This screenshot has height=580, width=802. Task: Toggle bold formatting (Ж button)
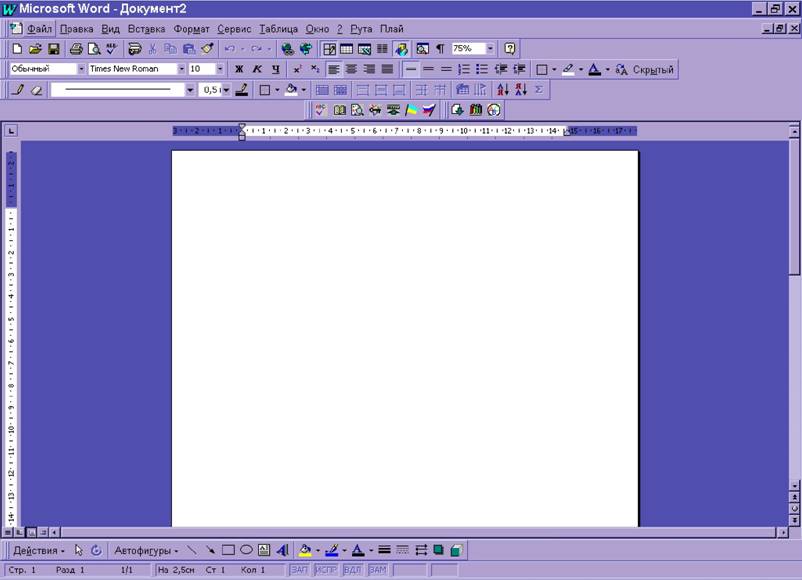[x=239, y=69]
